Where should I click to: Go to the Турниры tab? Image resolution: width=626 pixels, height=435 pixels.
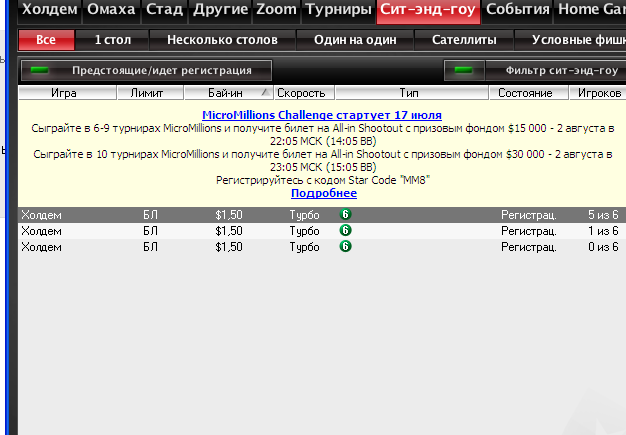pyautogui.click(x=339, y=10)
